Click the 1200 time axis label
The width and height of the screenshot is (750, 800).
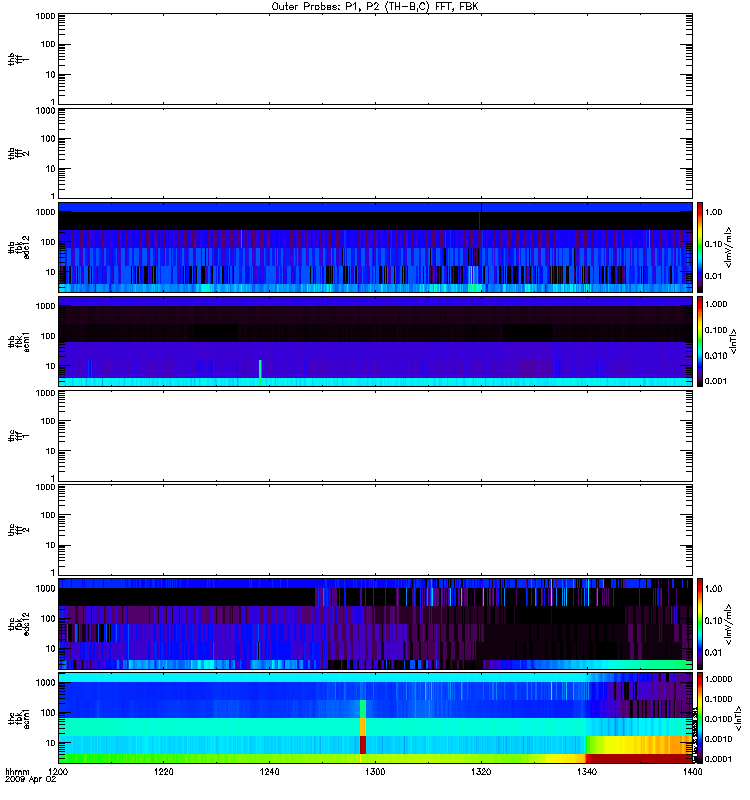click(58, 772)
